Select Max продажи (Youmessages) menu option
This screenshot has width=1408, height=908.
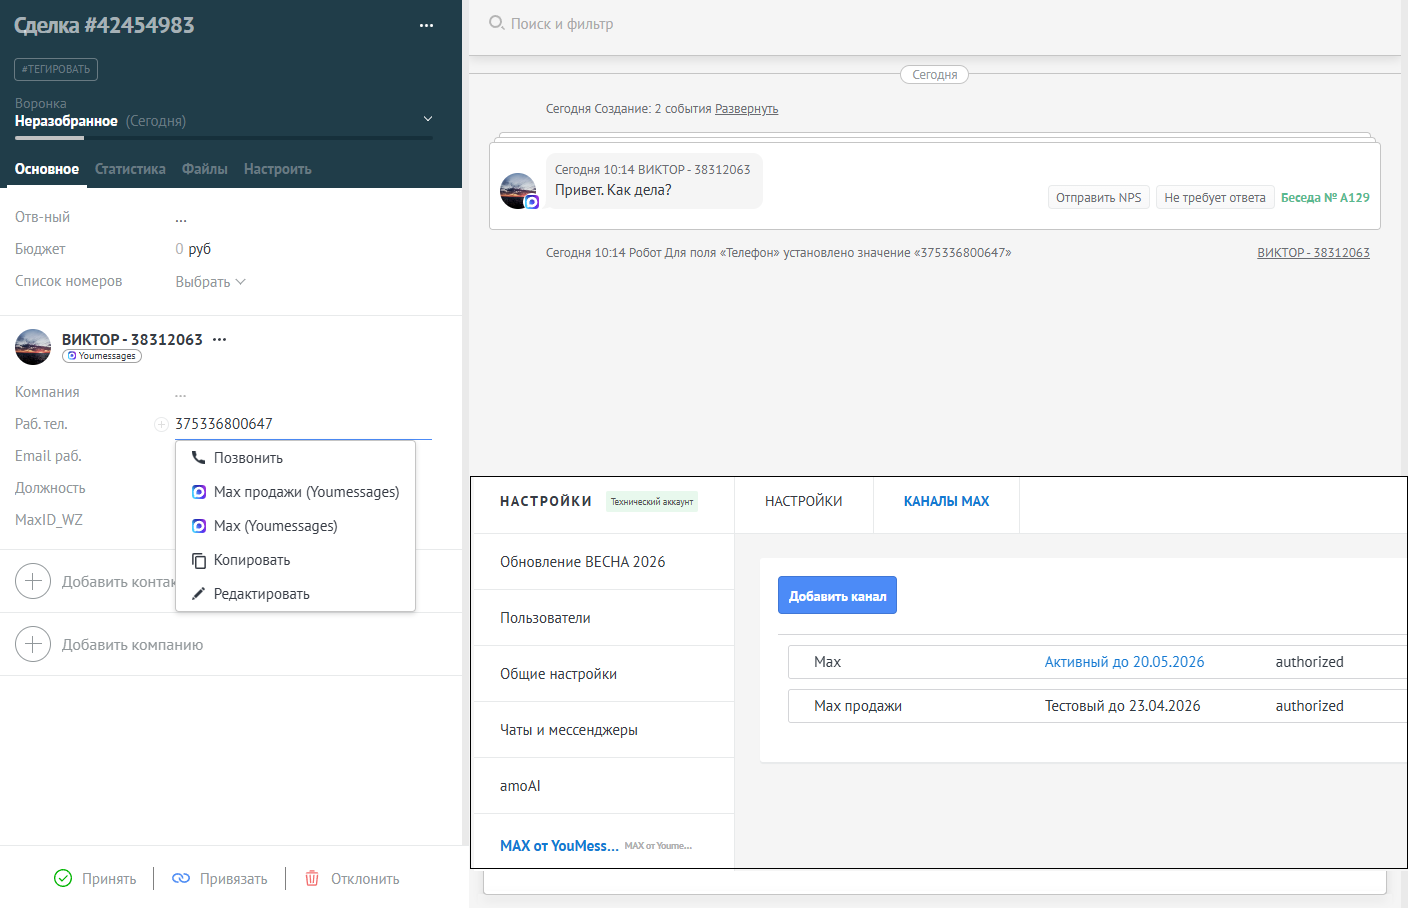(x=306, y=492)
